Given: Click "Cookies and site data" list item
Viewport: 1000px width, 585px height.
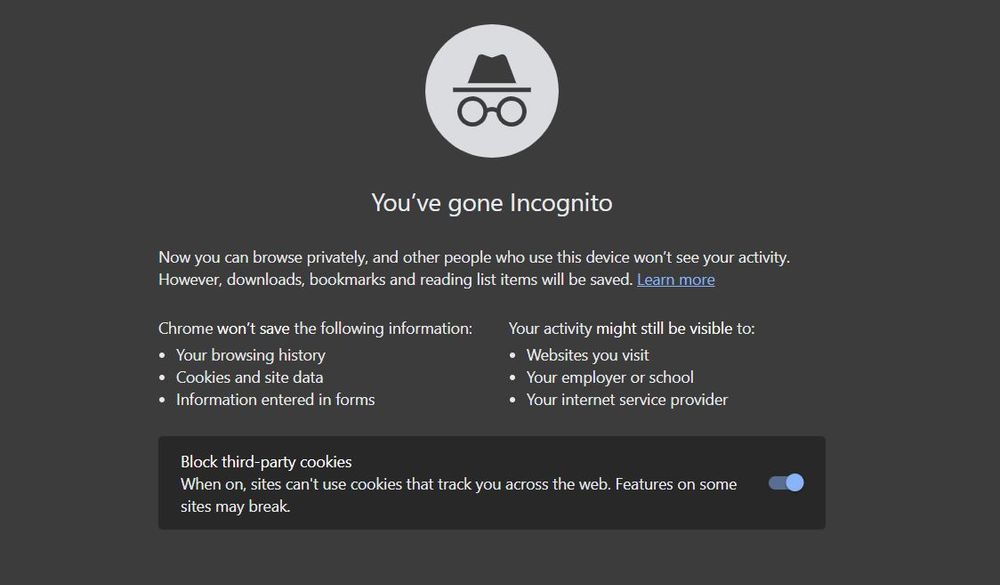Looking at the screenshot, I should click(249, 377).
